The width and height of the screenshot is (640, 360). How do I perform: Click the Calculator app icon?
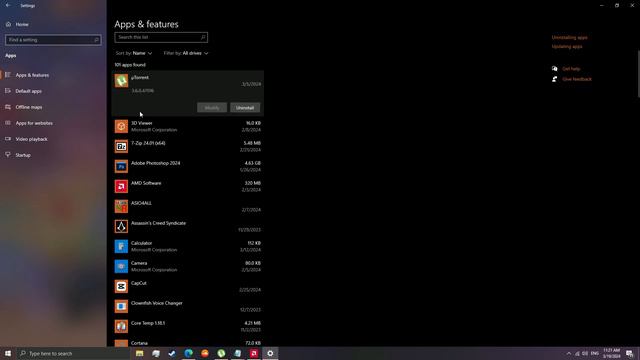pyautogui.click(x=121, y=246)
